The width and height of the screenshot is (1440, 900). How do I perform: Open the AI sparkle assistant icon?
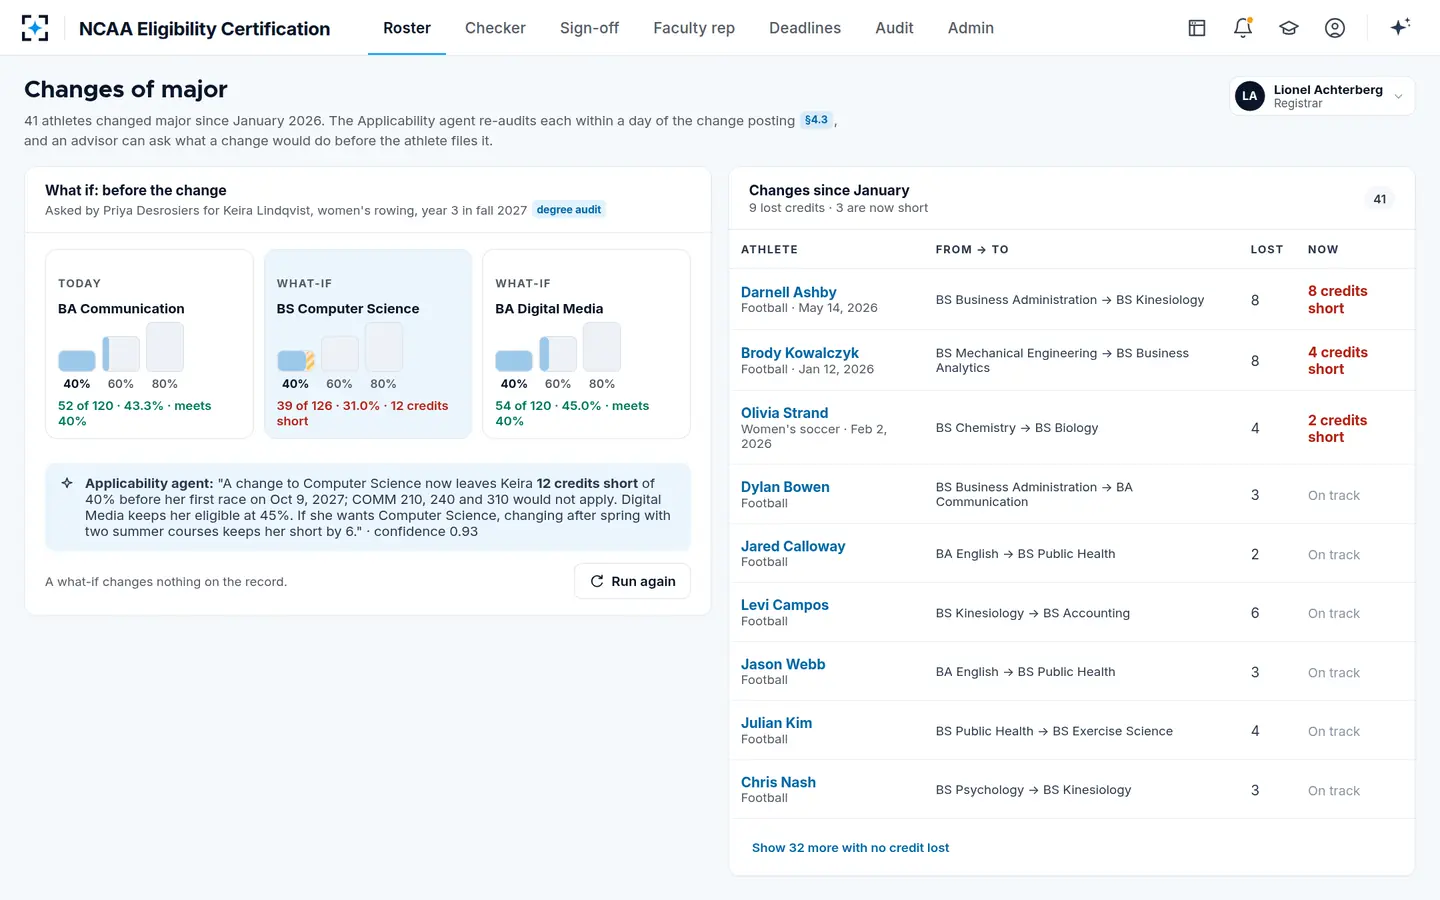point(1400,27)
